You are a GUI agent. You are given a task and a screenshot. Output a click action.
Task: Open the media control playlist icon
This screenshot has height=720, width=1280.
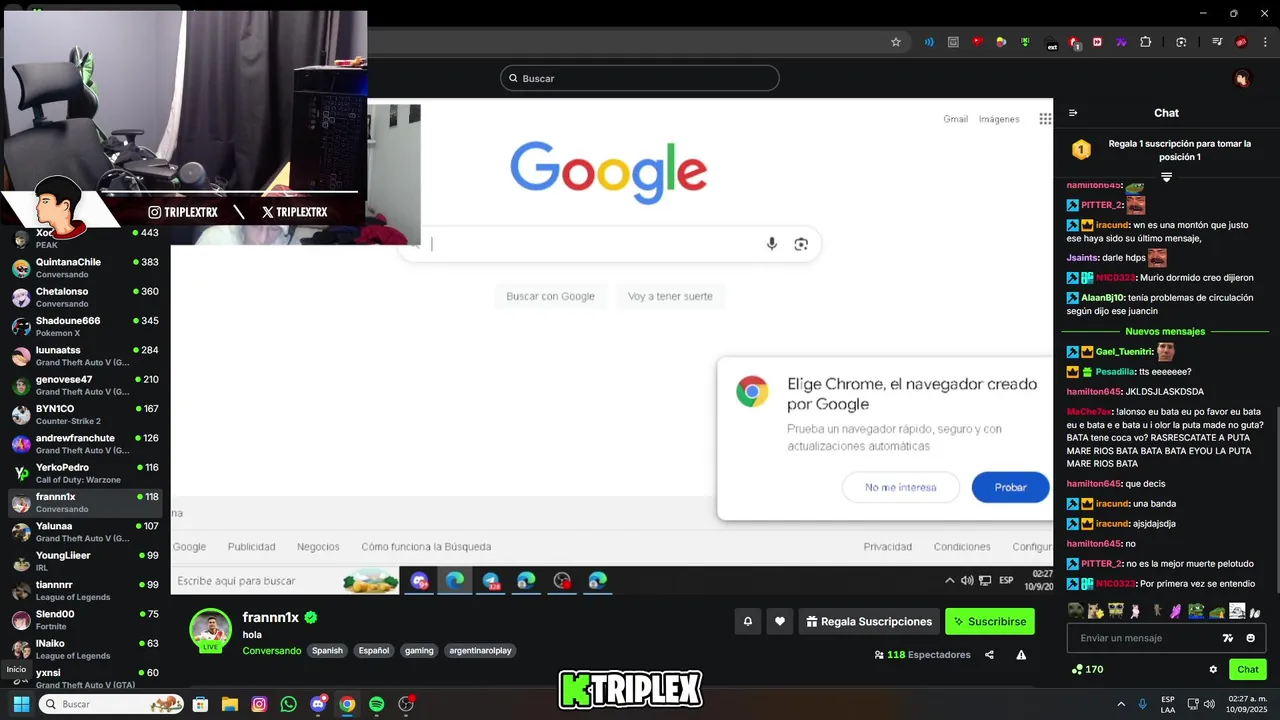(x=1217, y=42)
